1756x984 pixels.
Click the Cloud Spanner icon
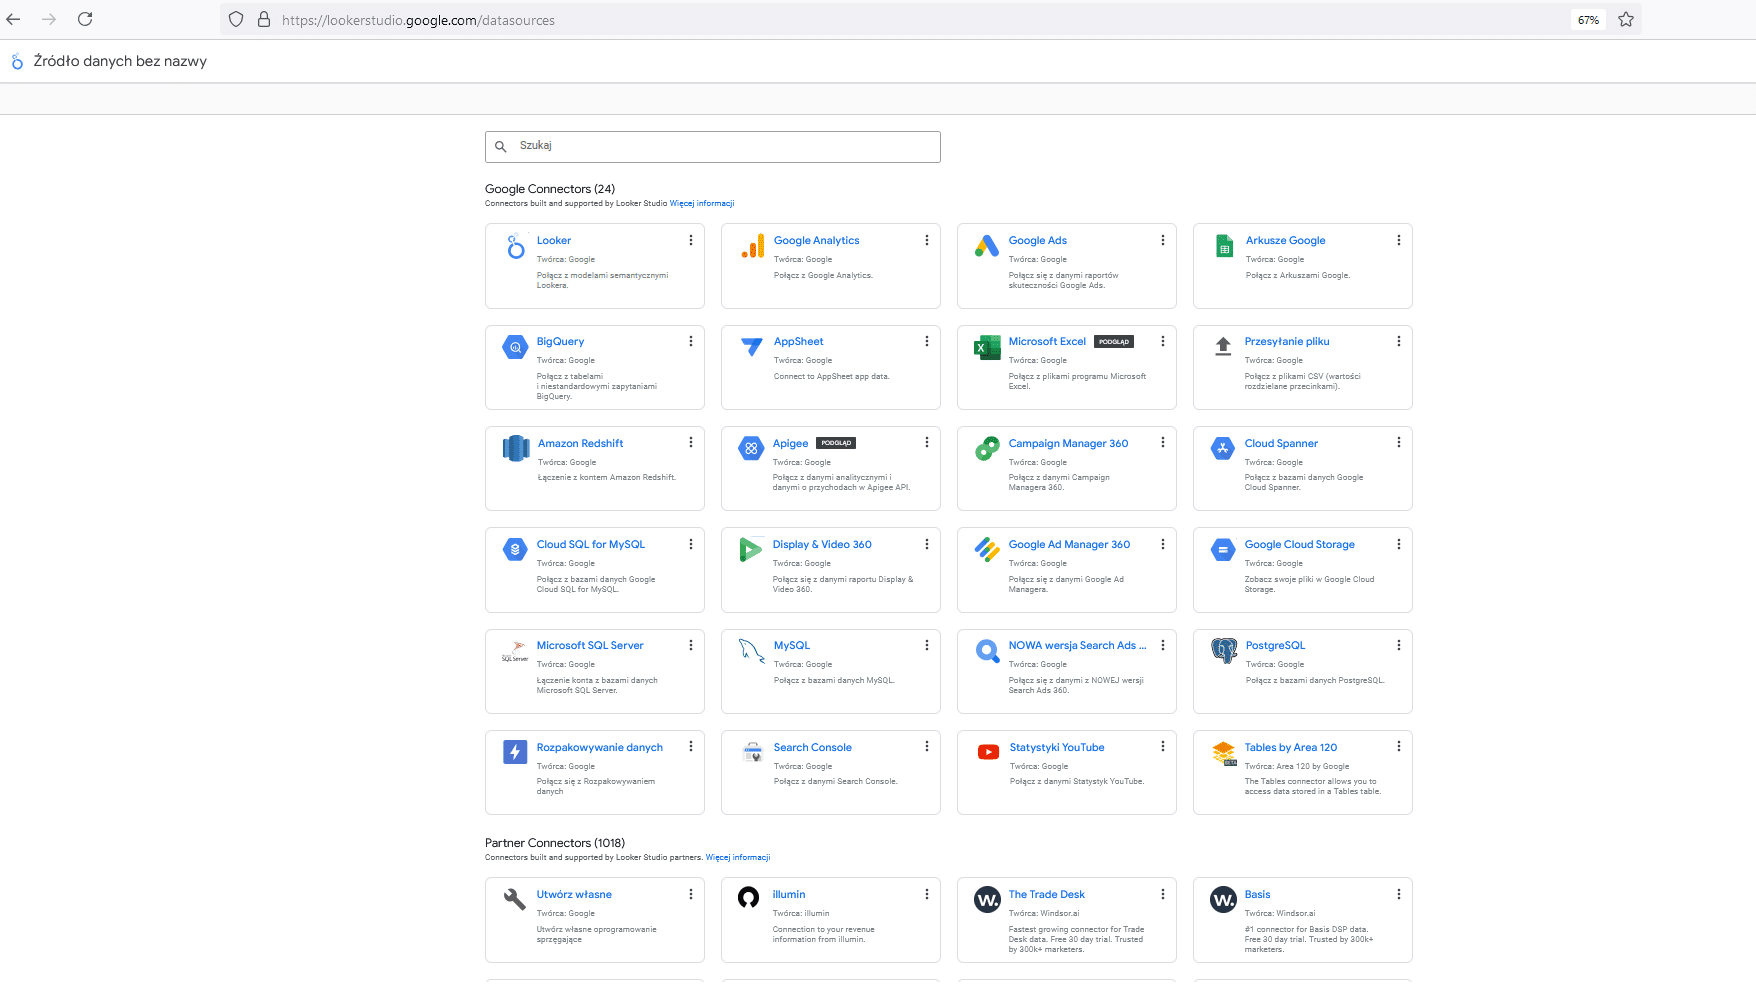point(1223,449)
